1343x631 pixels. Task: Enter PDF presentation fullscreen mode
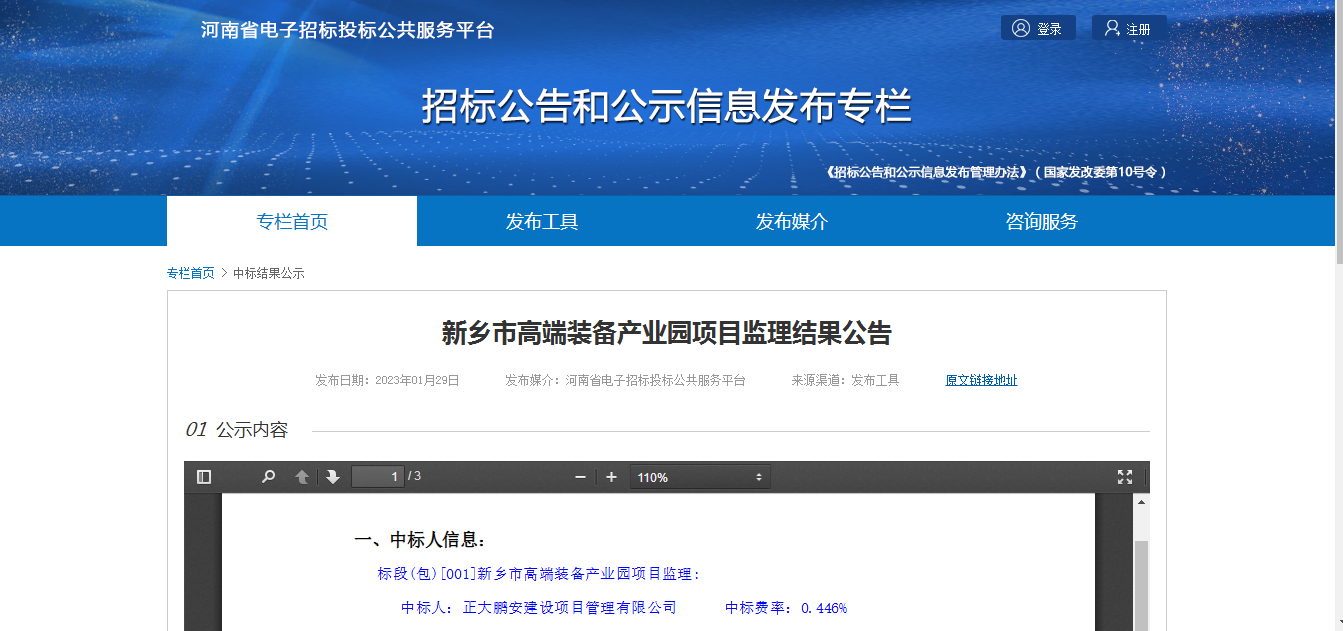(1125, 477)
